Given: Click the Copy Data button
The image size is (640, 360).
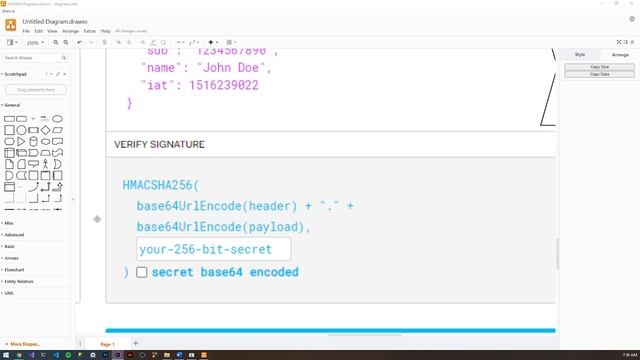Looking at the screenshot, I should click(x=600, y=74).
